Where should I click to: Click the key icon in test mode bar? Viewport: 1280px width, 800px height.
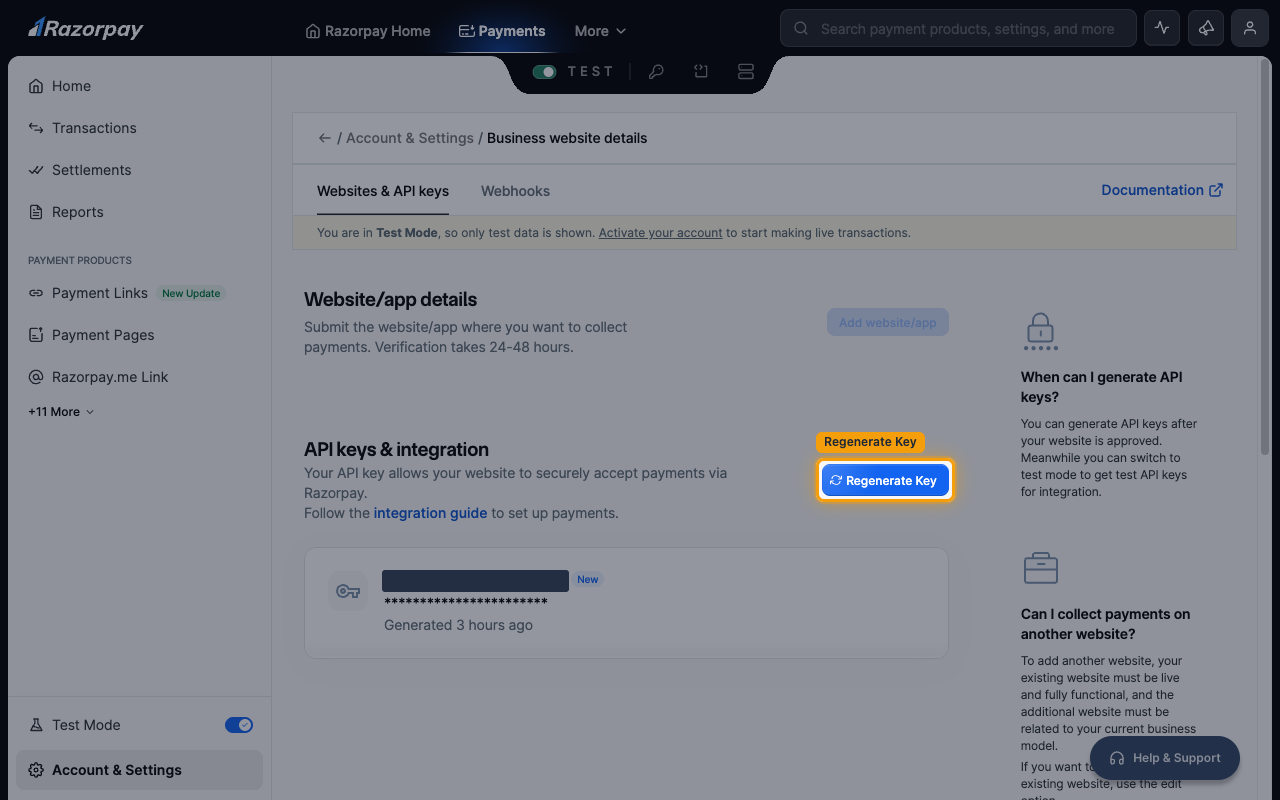point(656,72)
